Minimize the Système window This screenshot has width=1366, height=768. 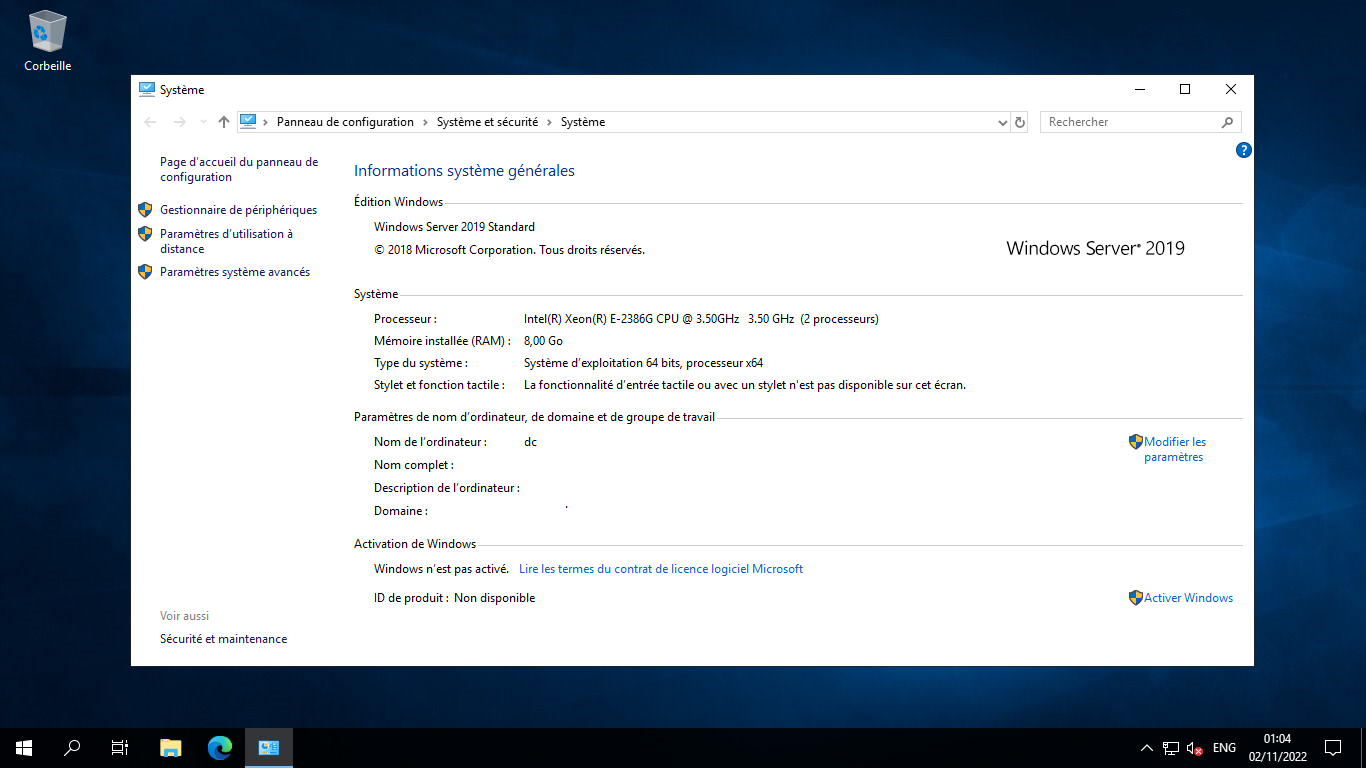pos(1139,89)
